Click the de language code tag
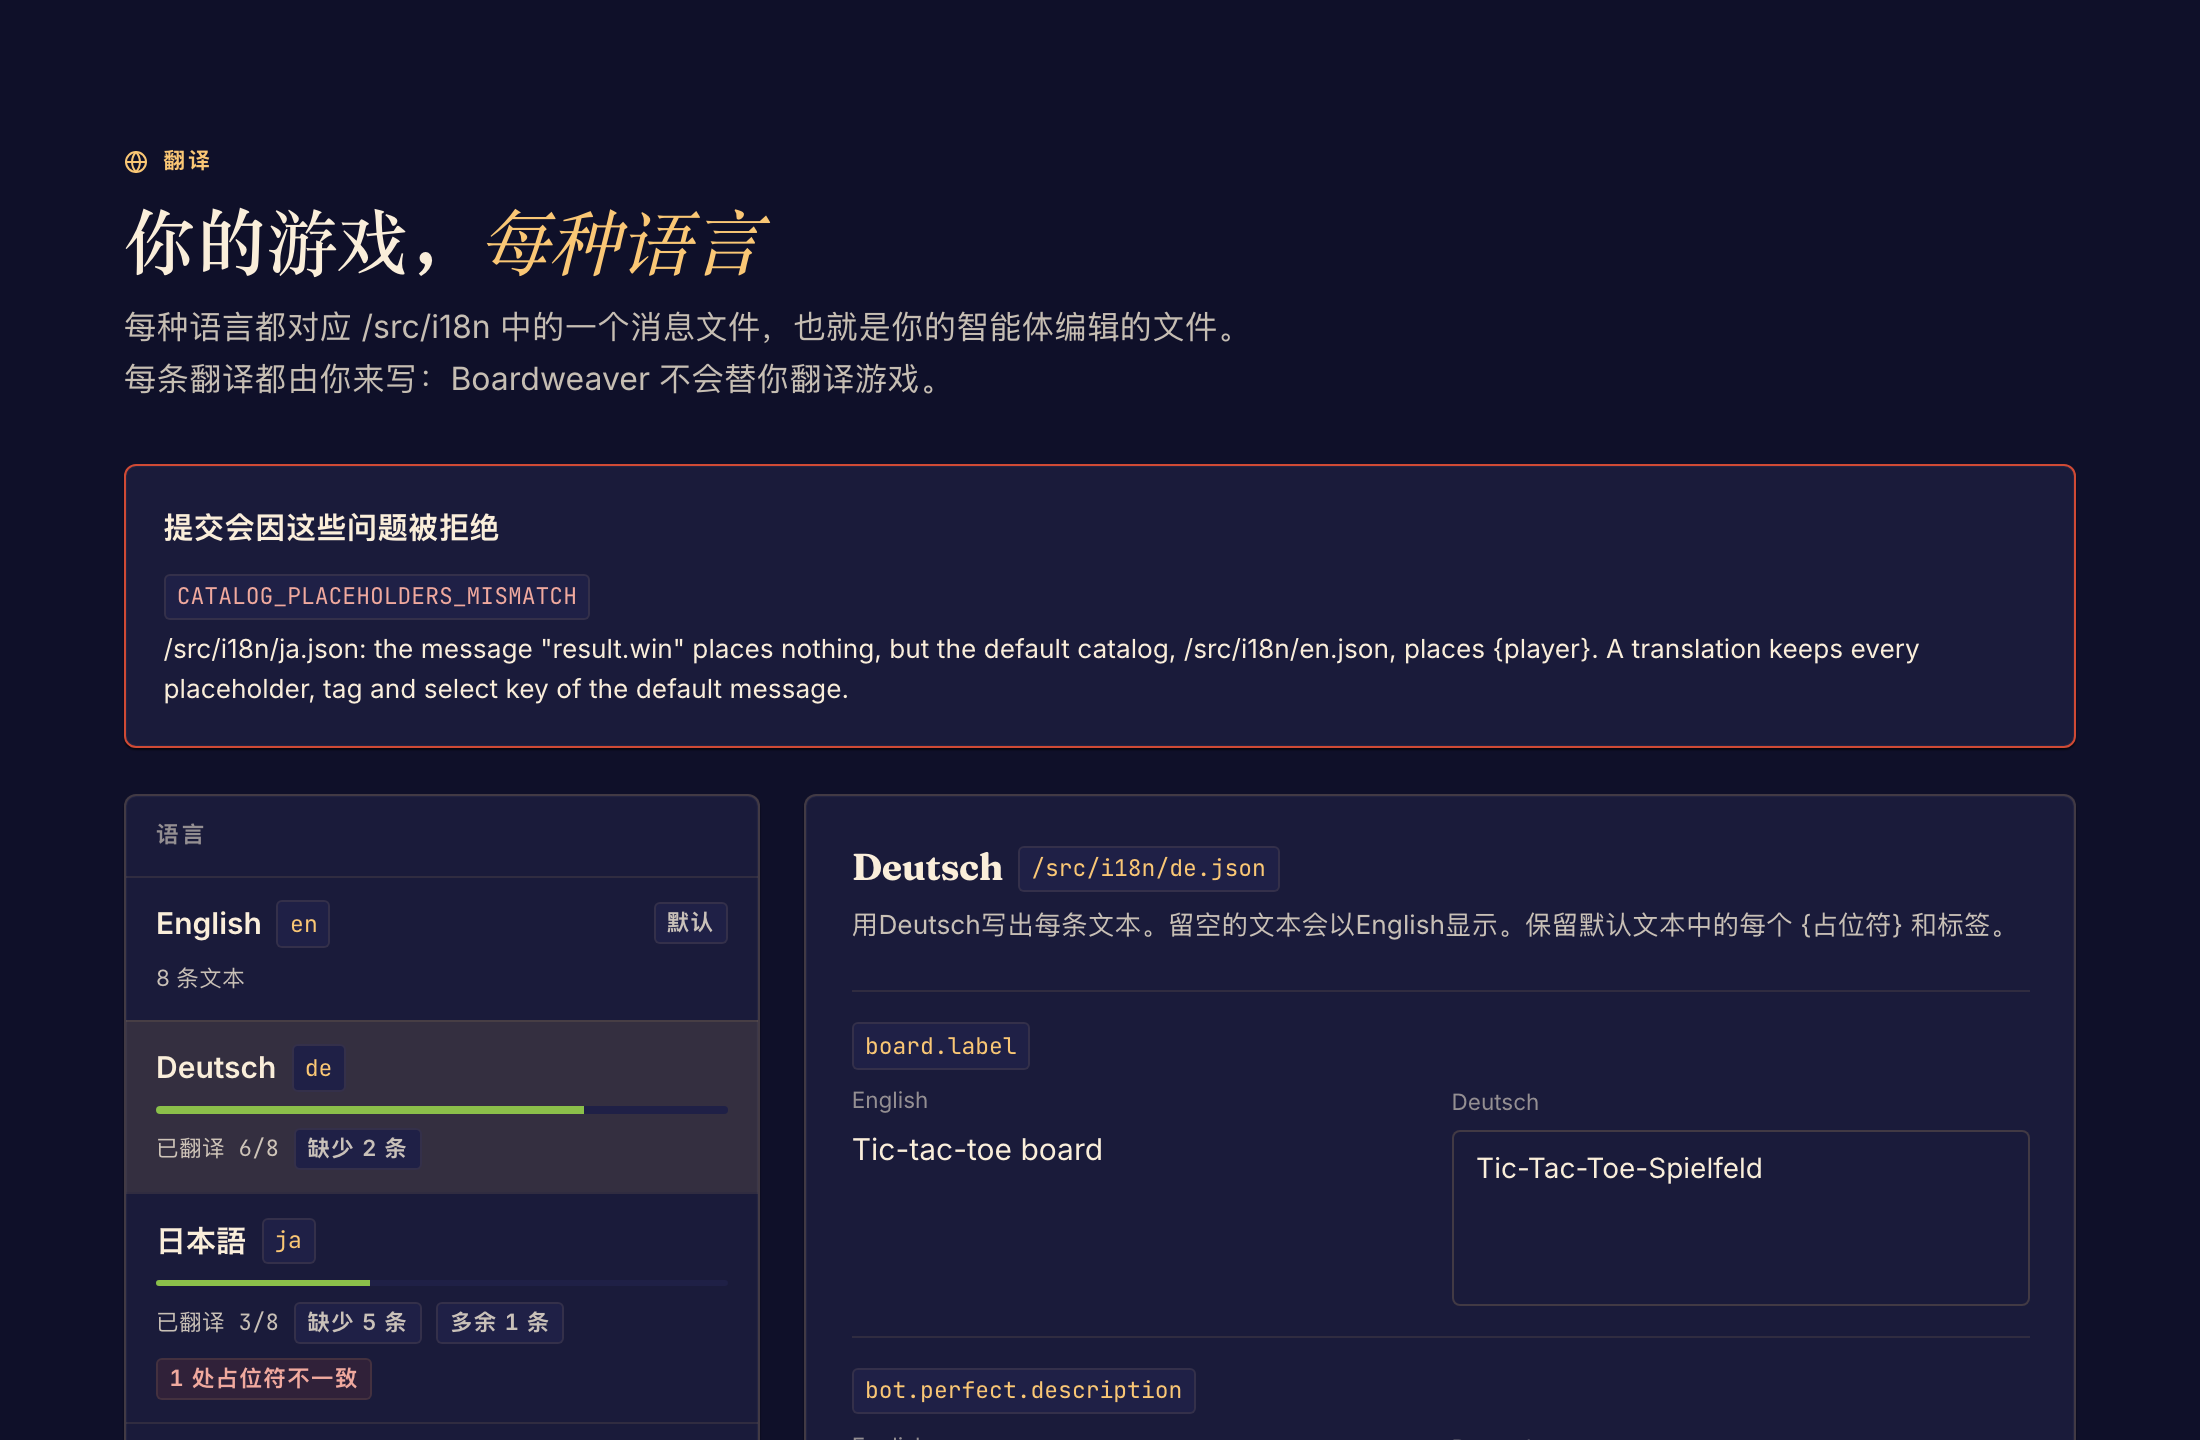This screenshot has height=1440, width=2200. tap(318, 1068)
